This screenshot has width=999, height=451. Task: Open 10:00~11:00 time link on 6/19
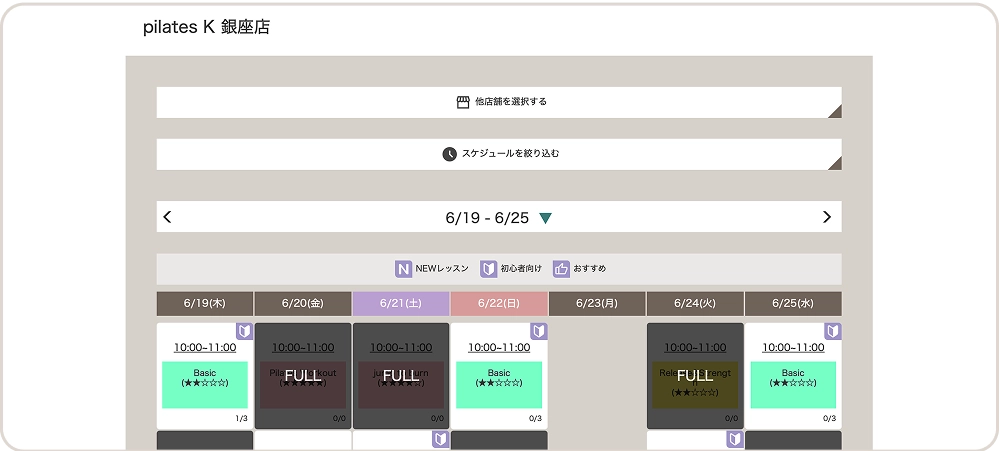click(x=205, y=348)
